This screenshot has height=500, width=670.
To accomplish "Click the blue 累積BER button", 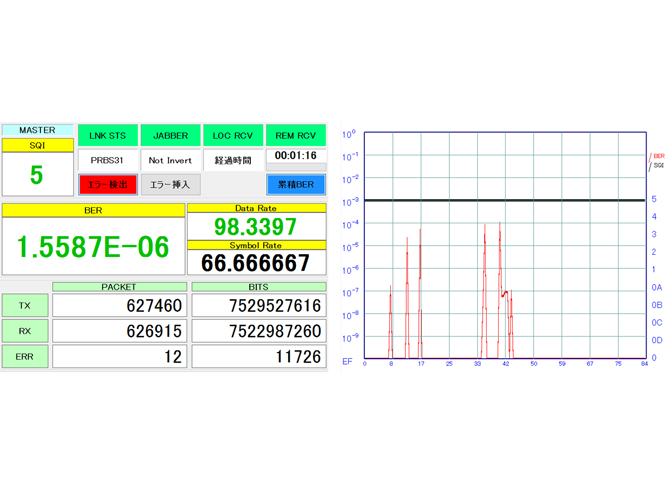I will [296, 184].
